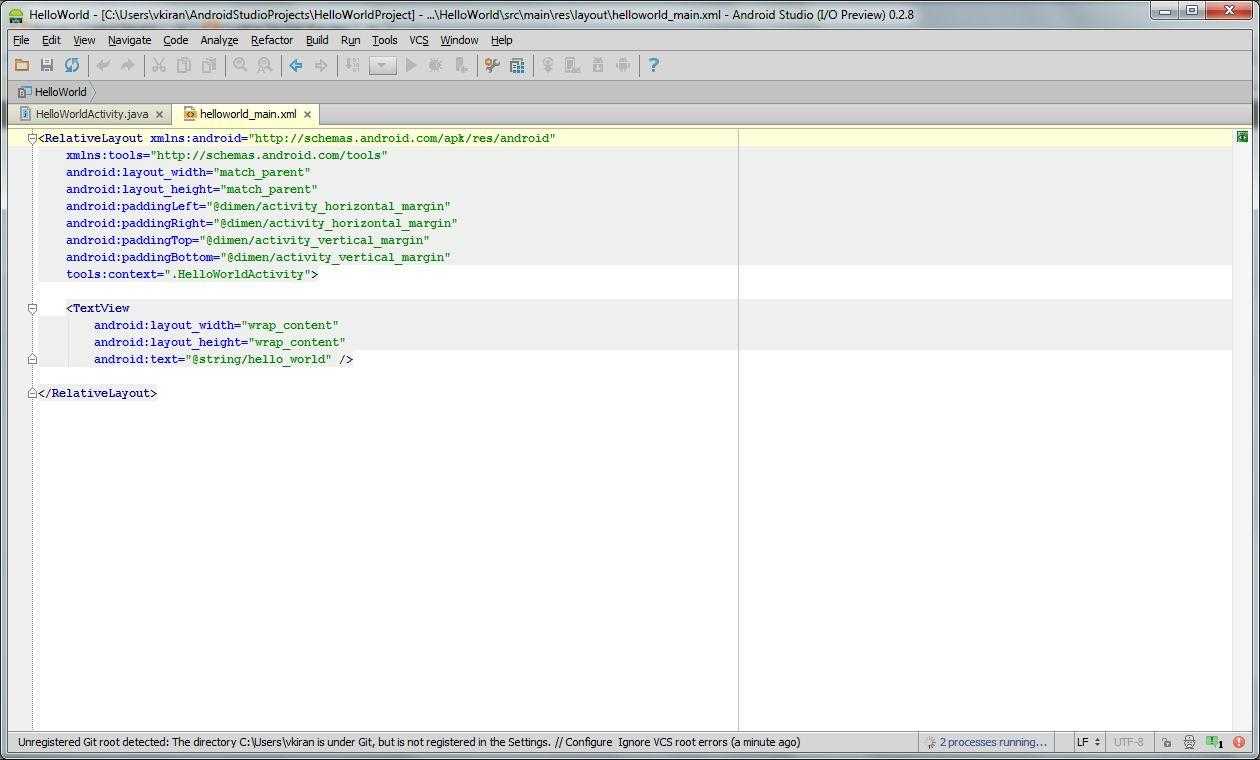Click the HelloWorld breadcrumb in navigation bar

[52, 92]
